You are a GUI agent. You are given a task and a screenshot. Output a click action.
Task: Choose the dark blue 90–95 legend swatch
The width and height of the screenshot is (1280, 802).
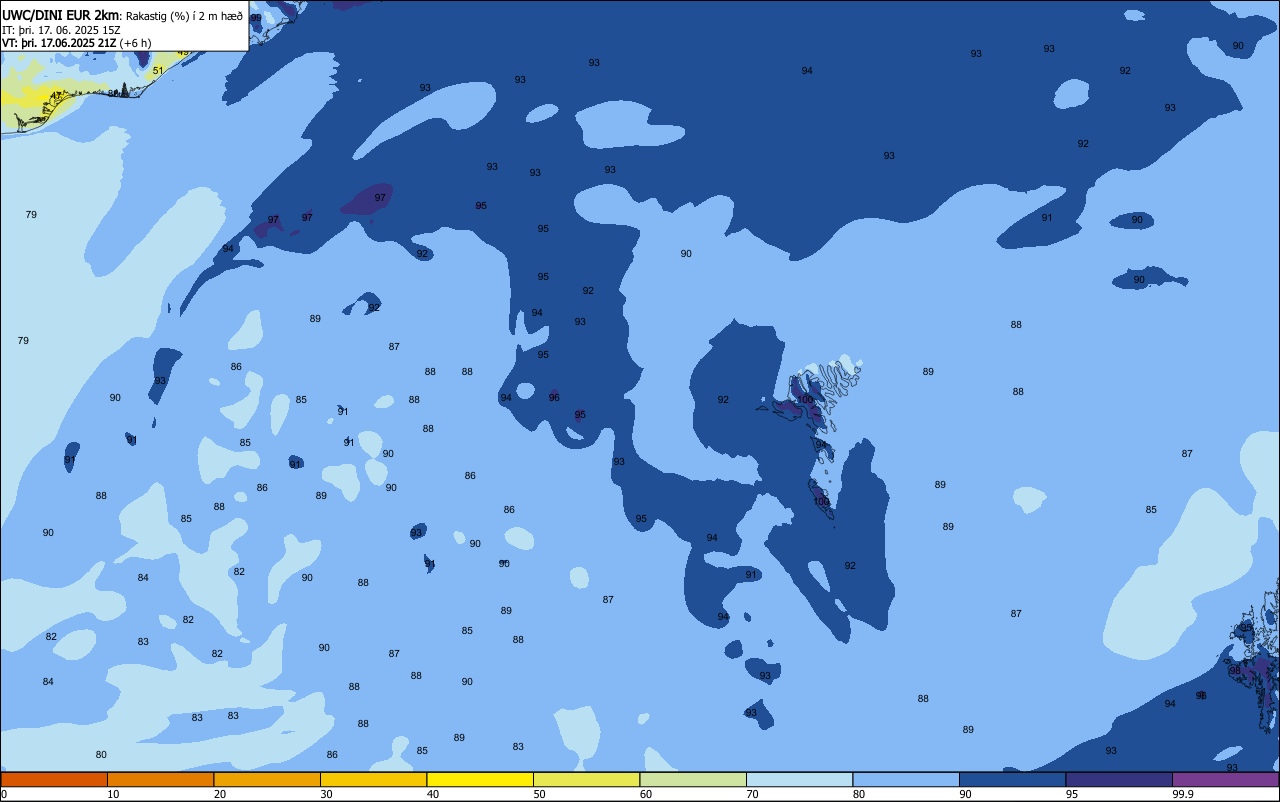point(1012,779)
